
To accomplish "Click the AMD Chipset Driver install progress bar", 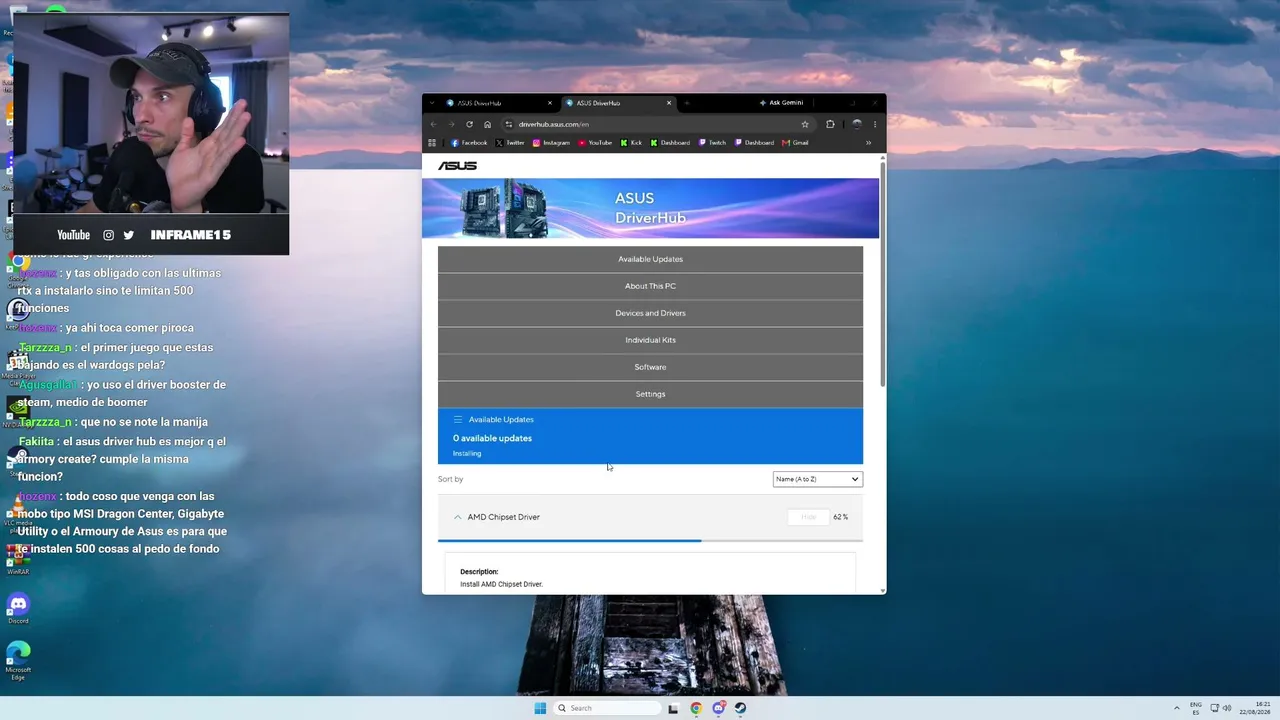I will 650,541.
